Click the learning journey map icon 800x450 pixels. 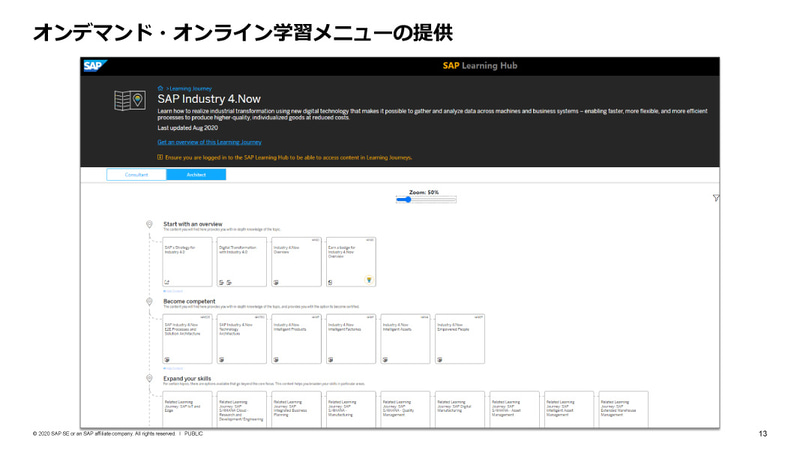tap(130, 101)
